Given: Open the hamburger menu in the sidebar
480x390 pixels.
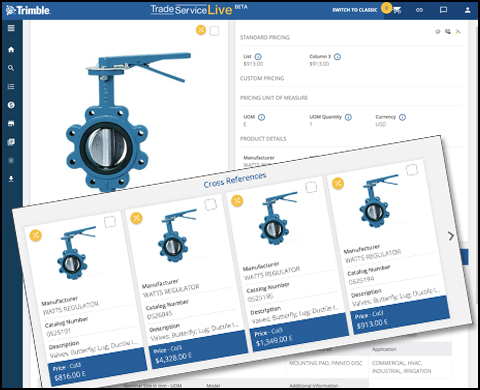Looking at the screenshot, I should [x=11, y=28].
